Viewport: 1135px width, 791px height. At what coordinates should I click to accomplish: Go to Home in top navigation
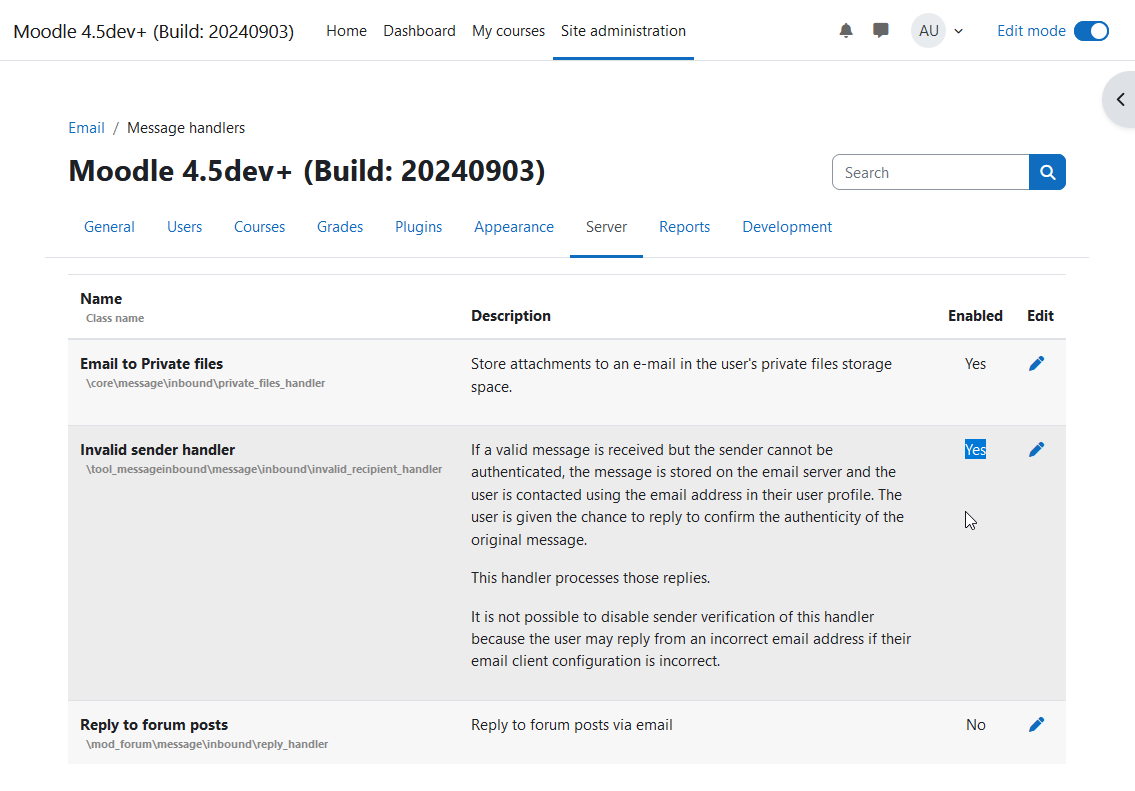click(346, 30)
